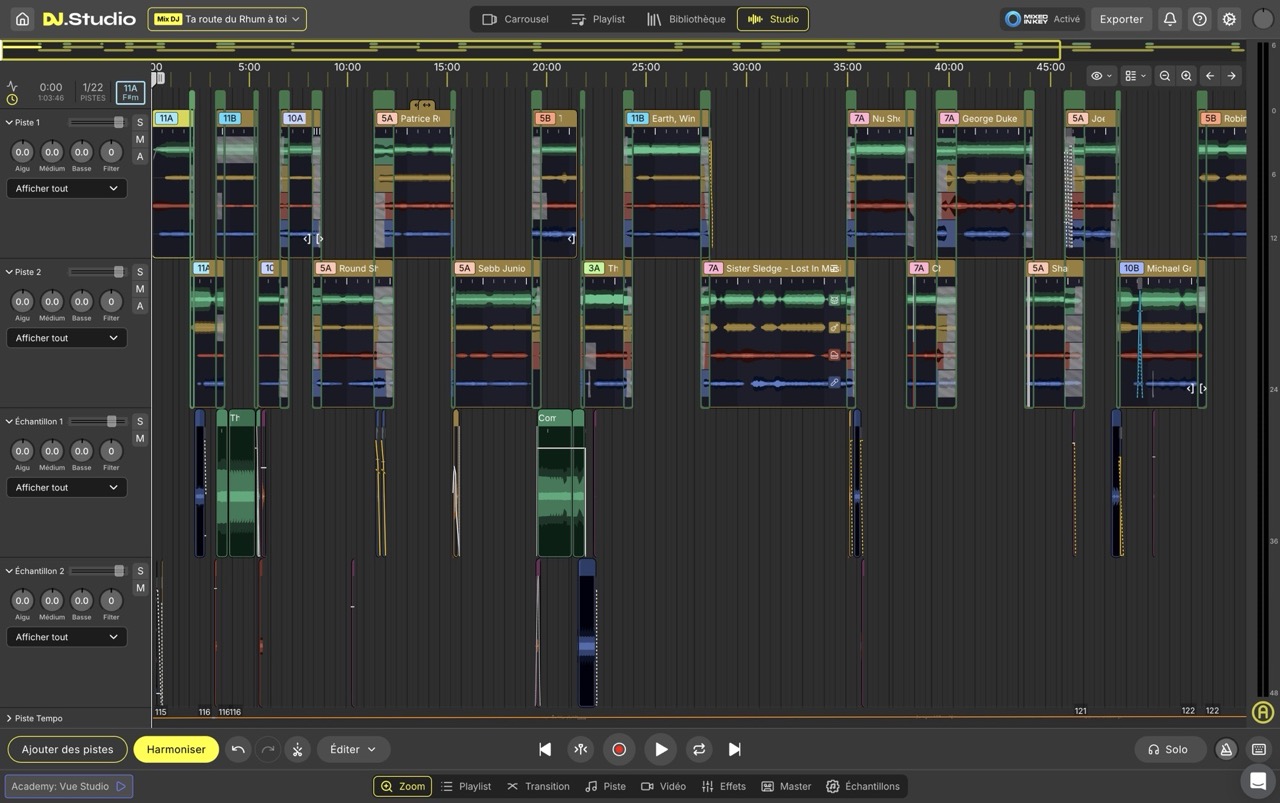
Task: Solo Échantillon 2 with the S button
Action: point(140,571)
